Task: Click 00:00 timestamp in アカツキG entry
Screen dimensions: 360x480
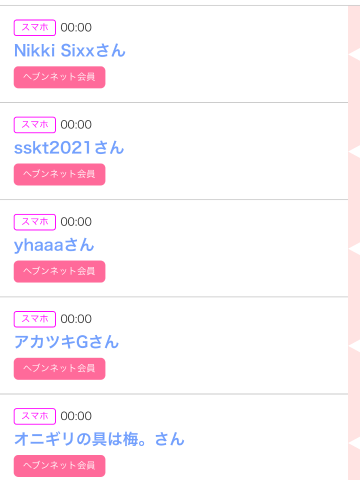Action: click(76, 319)
